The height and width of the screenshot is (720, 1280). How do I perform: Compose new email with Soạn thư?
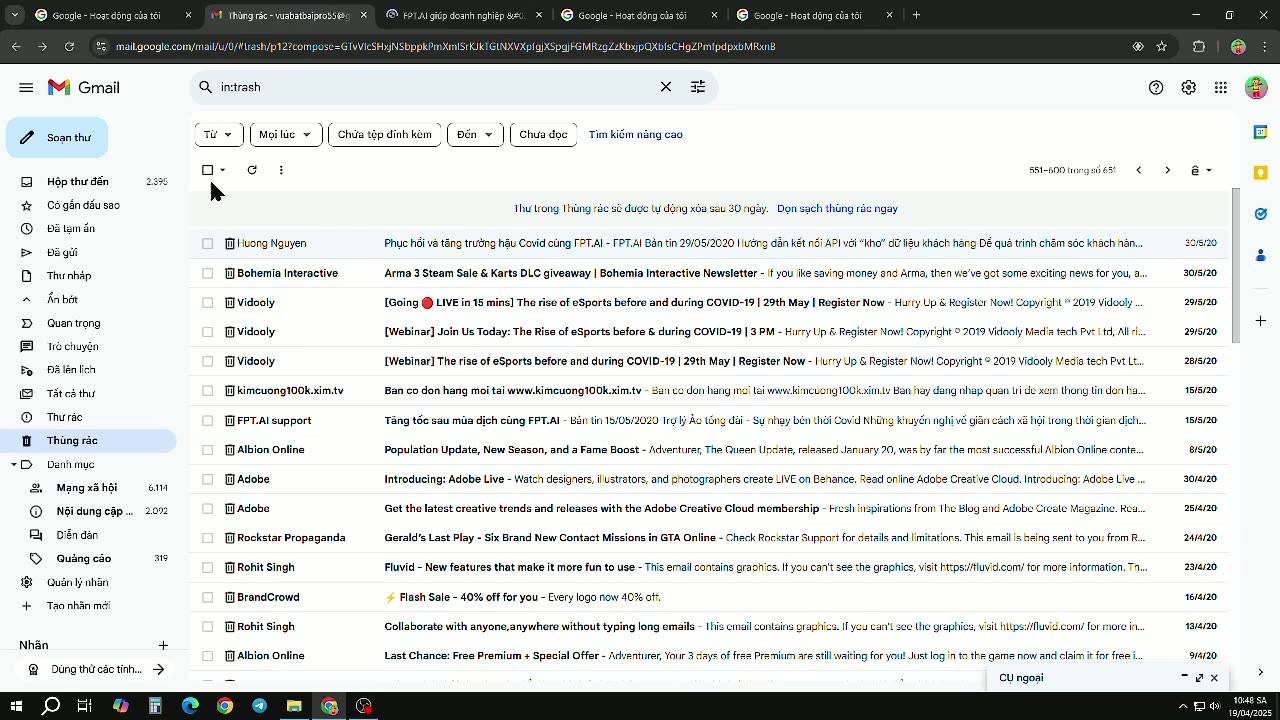(57, 138)
